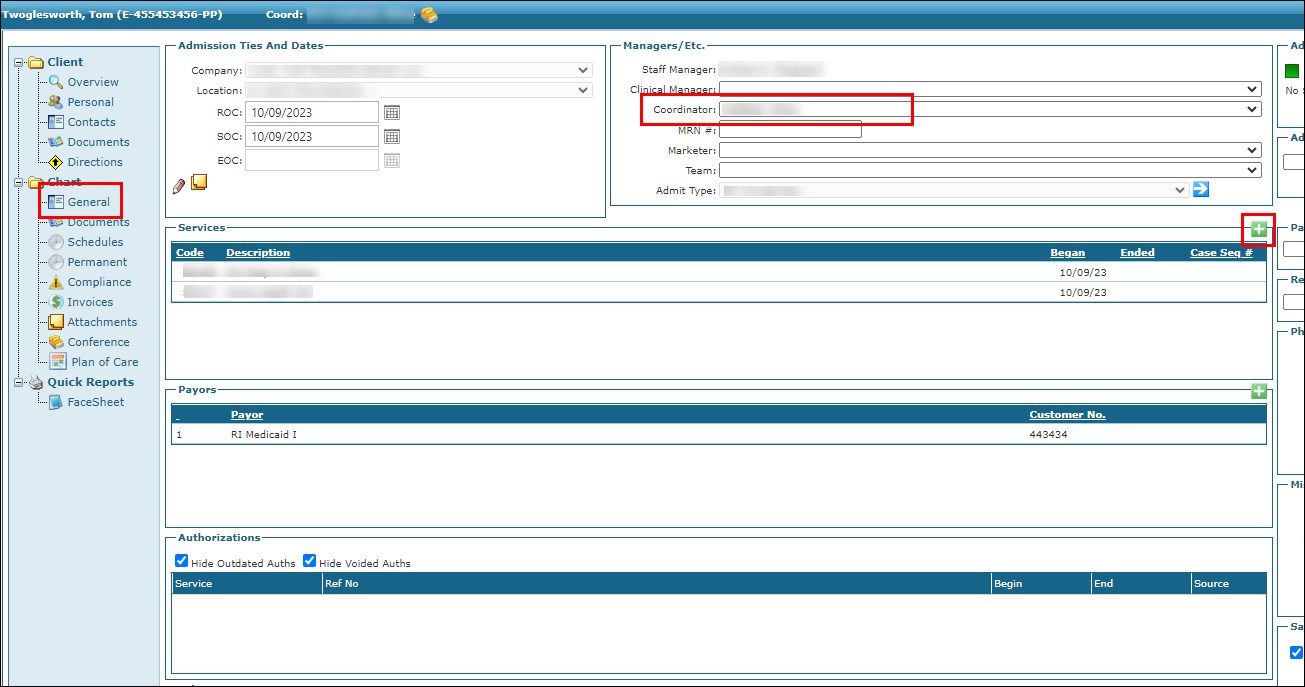Collapse the Client tree folder
This screenshot has width=1305, height=687.
(x=19, y=62)
